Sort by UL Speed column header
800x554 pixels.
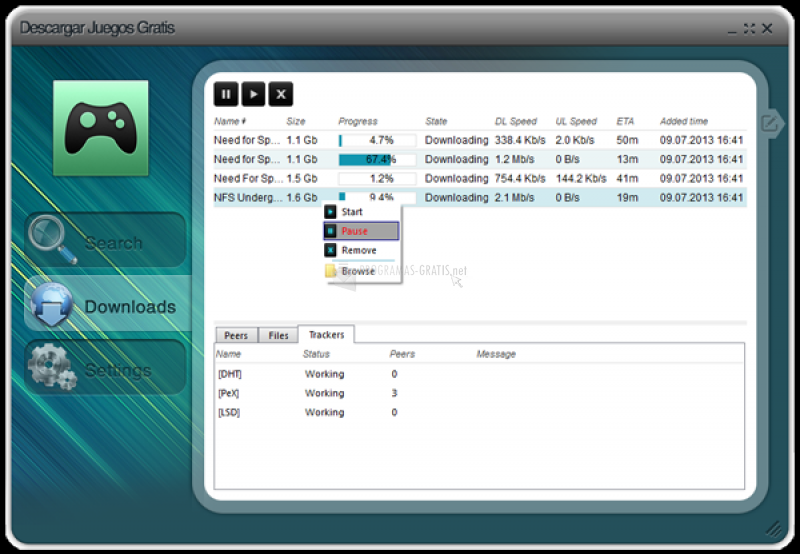click(x=576, y=121)
